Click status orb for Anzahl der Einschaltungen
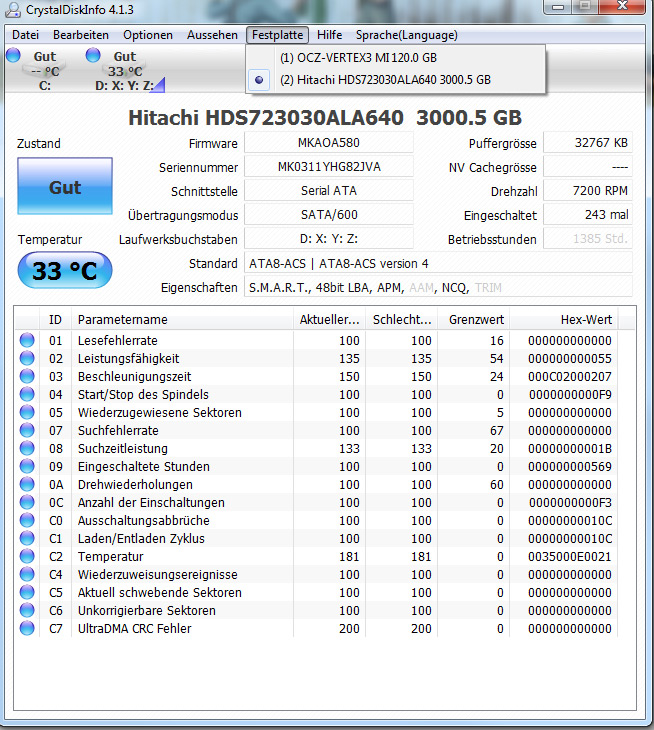Screen dimensions: 654x730 (27, 502)
